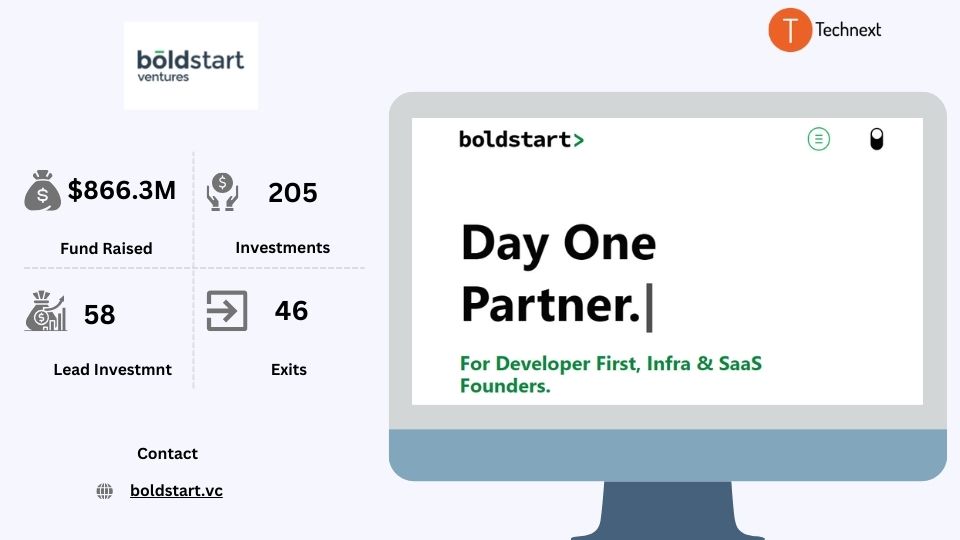Click the Lead Investmnt label
Screen dimensions: 960x540
[x=113, y=370]
